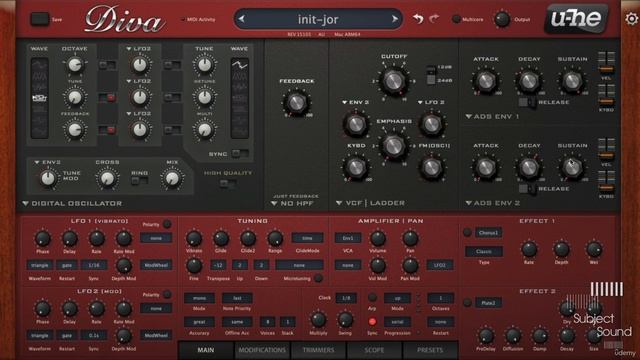The height and width of the screenshot is (360, 640).
Task: Switch to the PRESETS tab
Action: pos(430,350)
